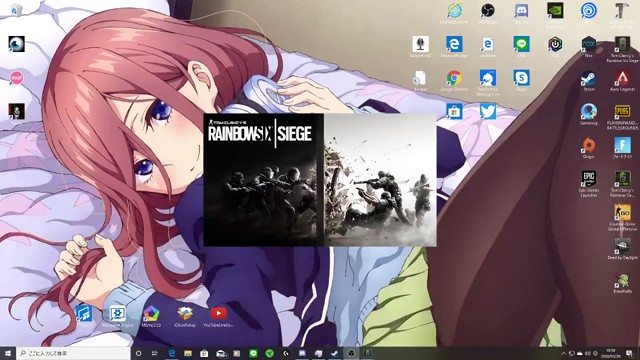
Task: Open Edge from the taskbar
Action: [x=171, y=353]
